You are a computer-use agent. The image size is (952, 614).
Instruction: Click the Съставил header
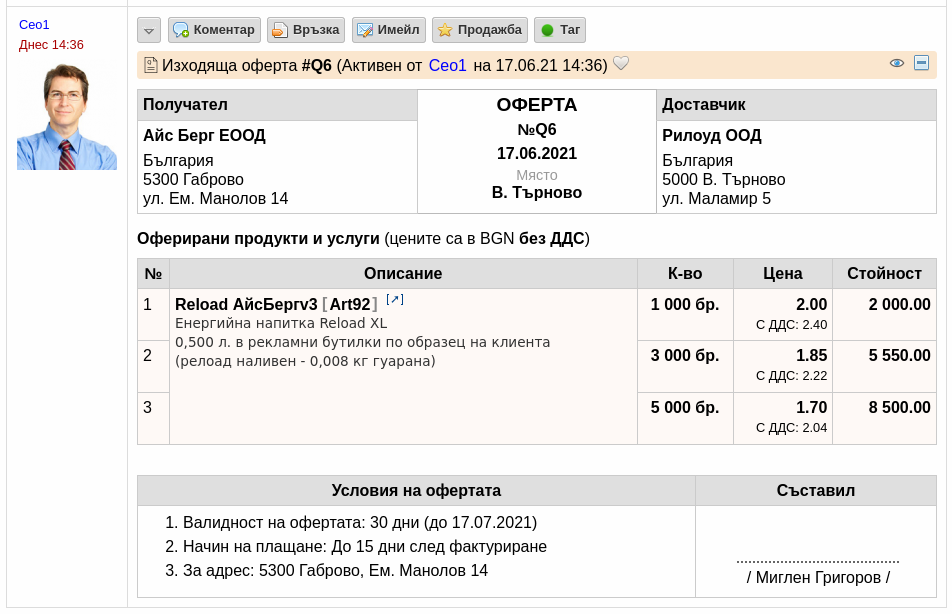[815, 491]
